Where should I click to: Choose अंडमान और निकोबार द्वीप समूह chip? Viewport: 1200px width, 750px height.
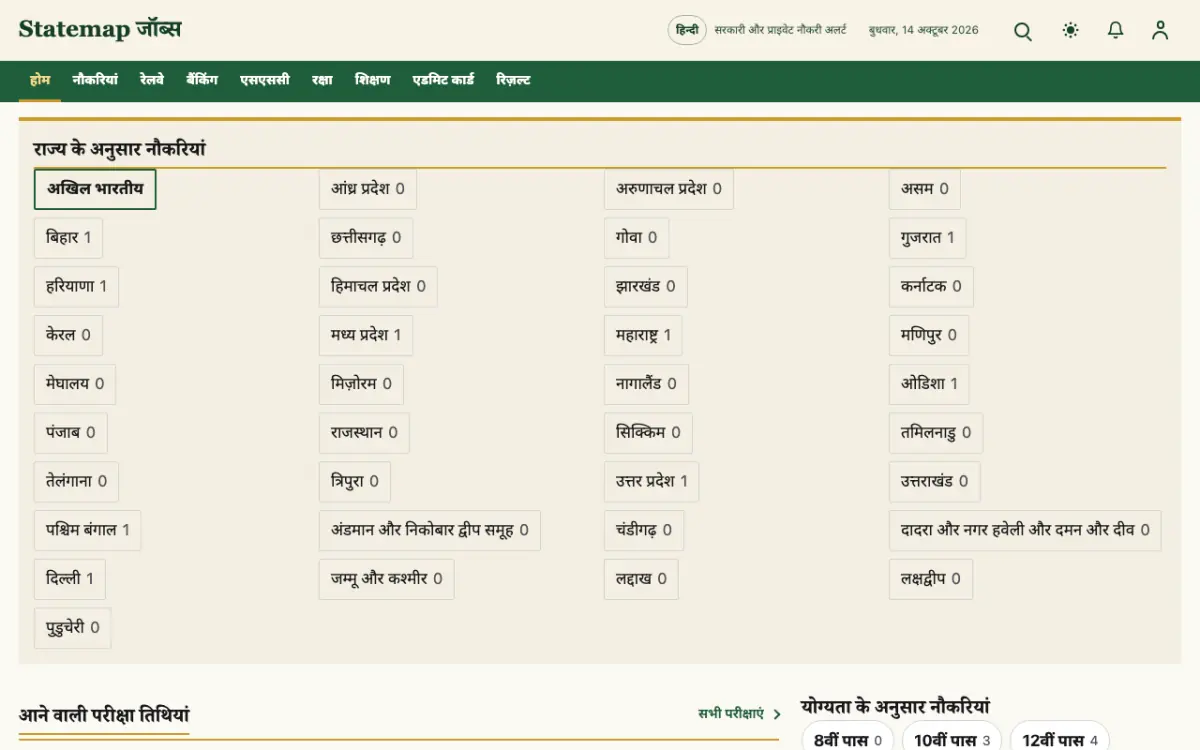(430, 530)
